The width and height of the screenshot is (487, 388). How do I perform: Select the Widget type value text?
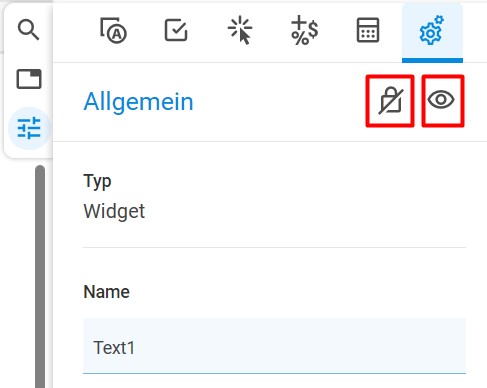coord(114,211)
